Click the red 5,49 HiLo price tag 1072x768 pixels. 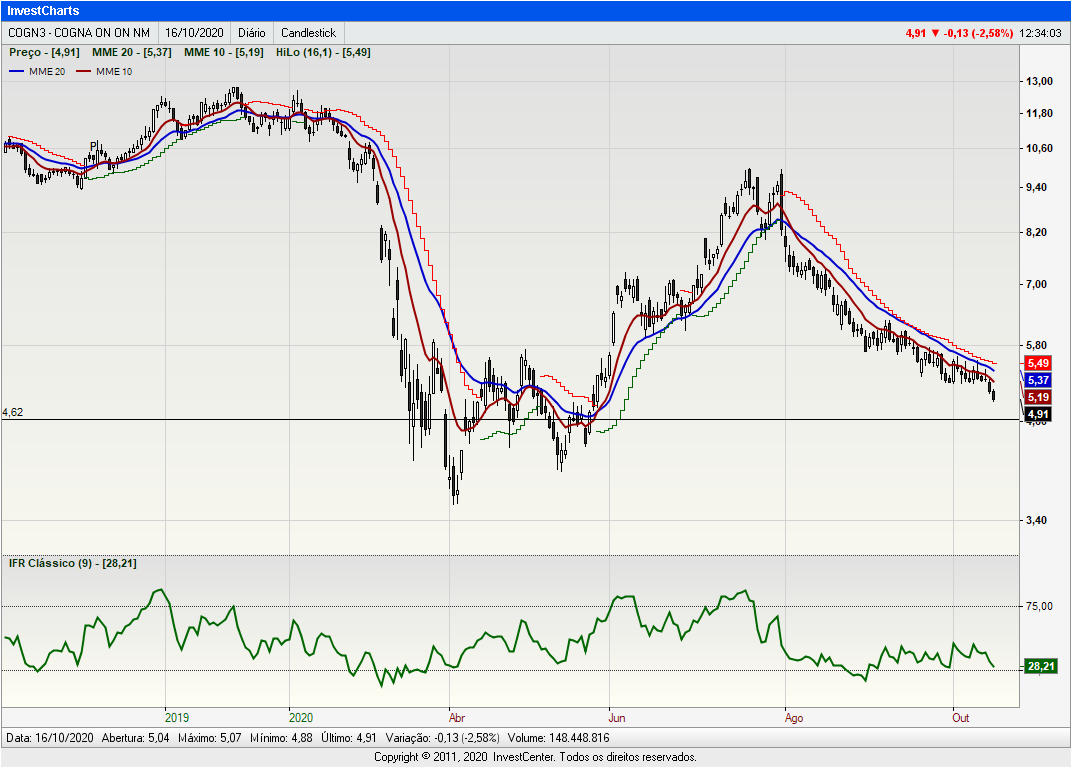[1037, 362]
